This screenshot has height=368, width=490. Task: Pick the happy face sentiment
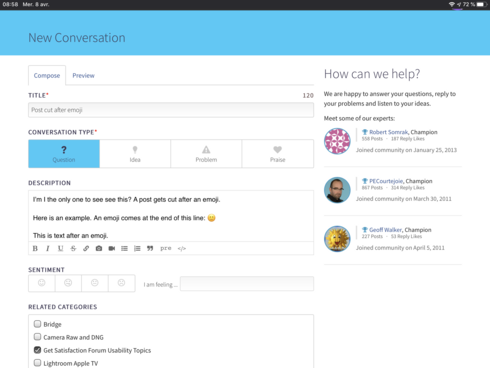point(42,283)
